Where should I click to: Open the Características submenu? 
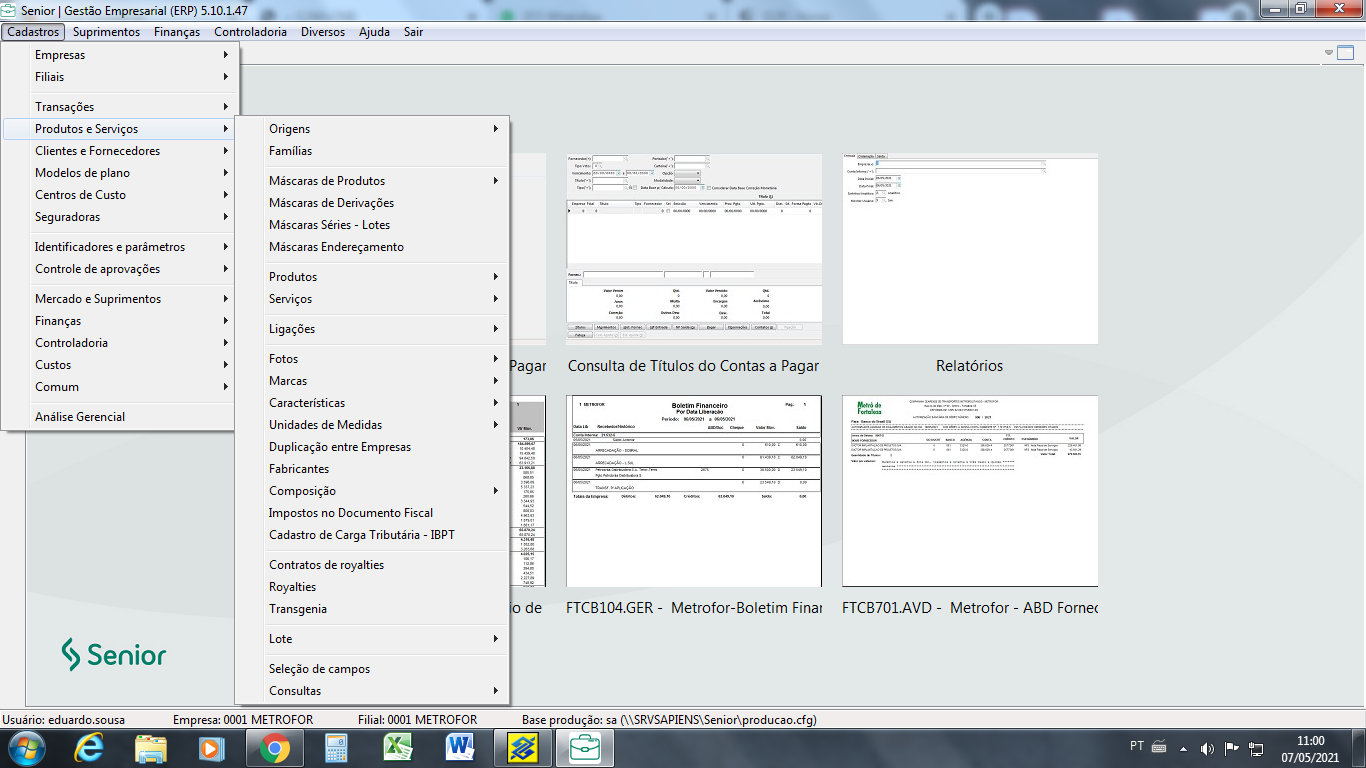pos(372,403)
